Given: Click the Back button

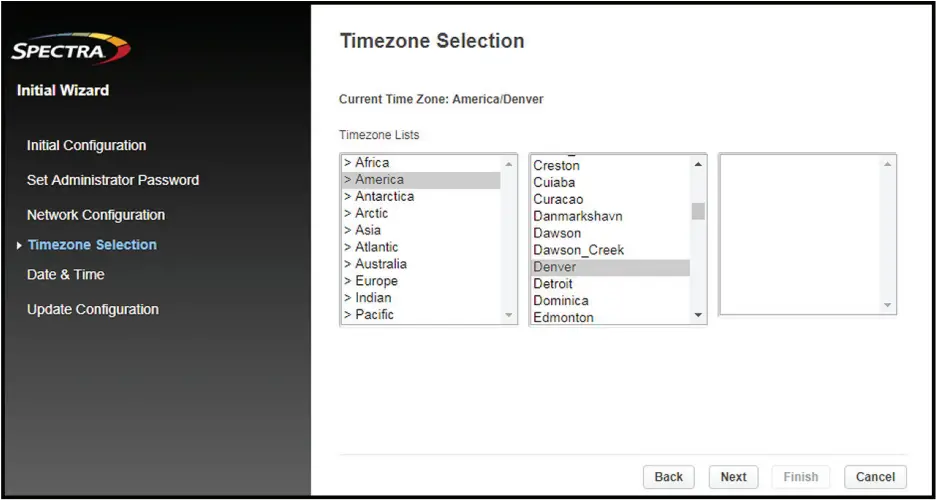Looking at the screenshot, I should 668,477.
